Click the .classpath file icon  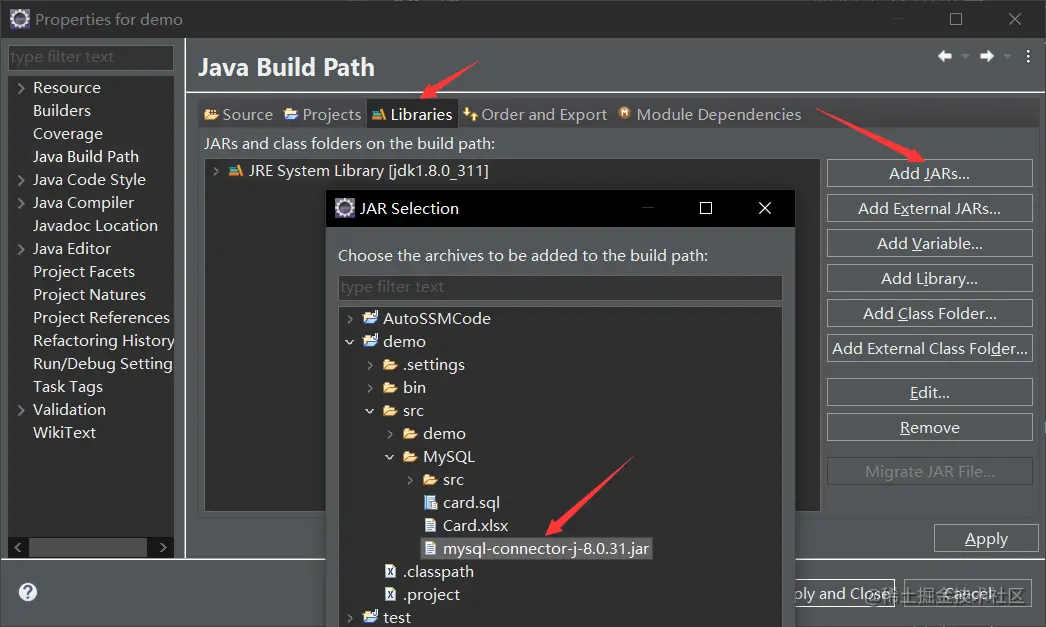click(x=391, y=571)
